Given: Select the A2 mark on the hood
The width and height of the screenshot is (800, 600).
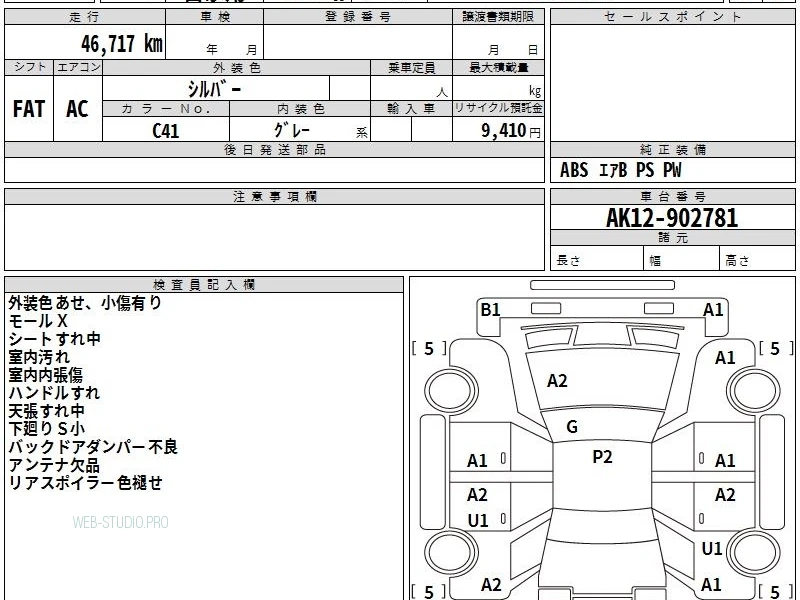Looking at the screenshot, I should 557,381.
